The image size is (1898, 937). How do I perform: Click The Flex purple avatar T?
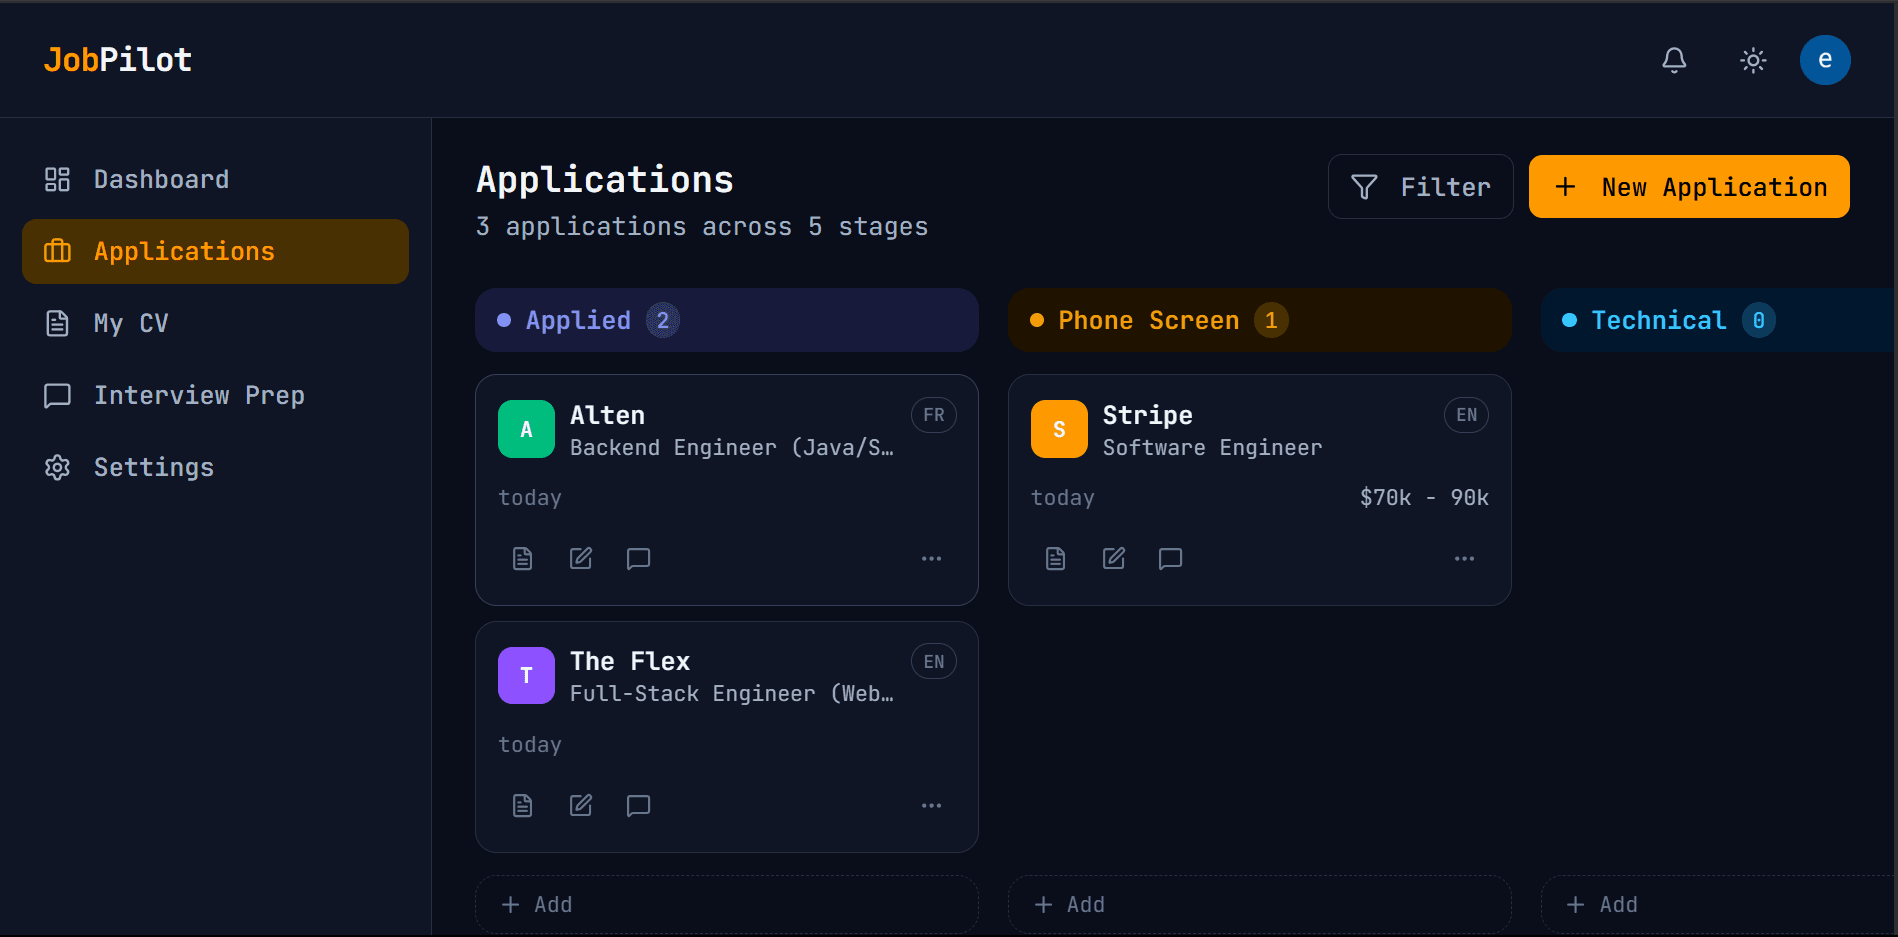[x=526, y=676]
